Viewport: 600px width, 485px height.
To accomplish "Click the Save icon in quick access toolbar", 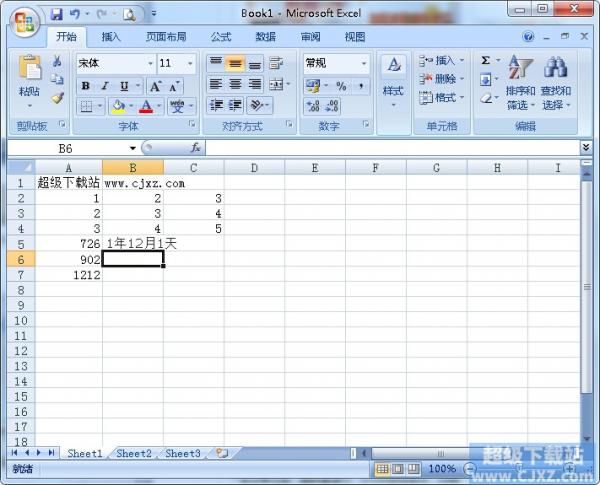I will (x=56, y=14).
